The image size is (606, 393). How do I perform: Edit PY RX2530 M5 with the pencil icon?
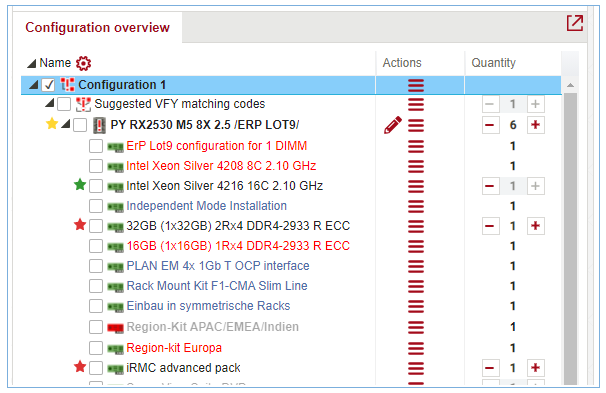393,125
